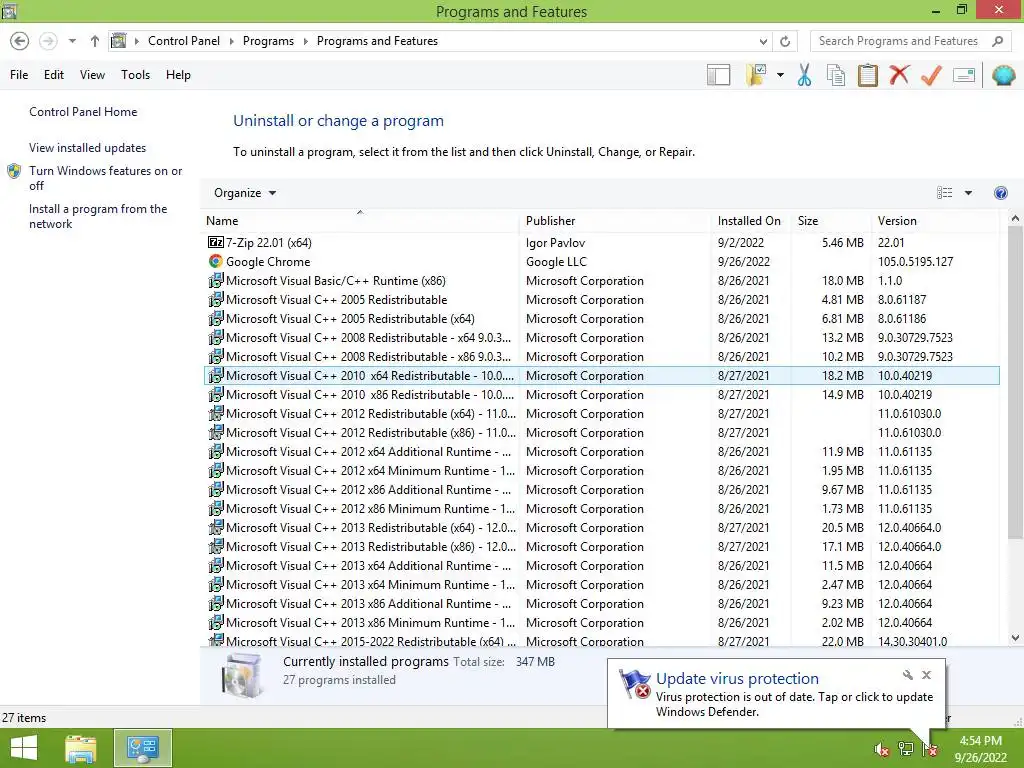
Task: Click the globe icon in the toolbar
Action: point(1003,75)
